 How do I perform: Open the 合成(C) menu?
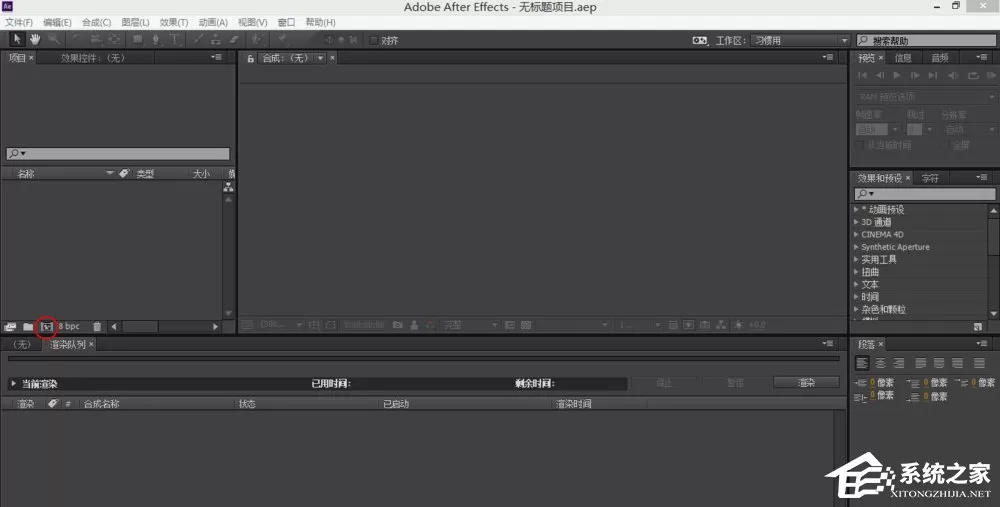[x=96, y=22]
